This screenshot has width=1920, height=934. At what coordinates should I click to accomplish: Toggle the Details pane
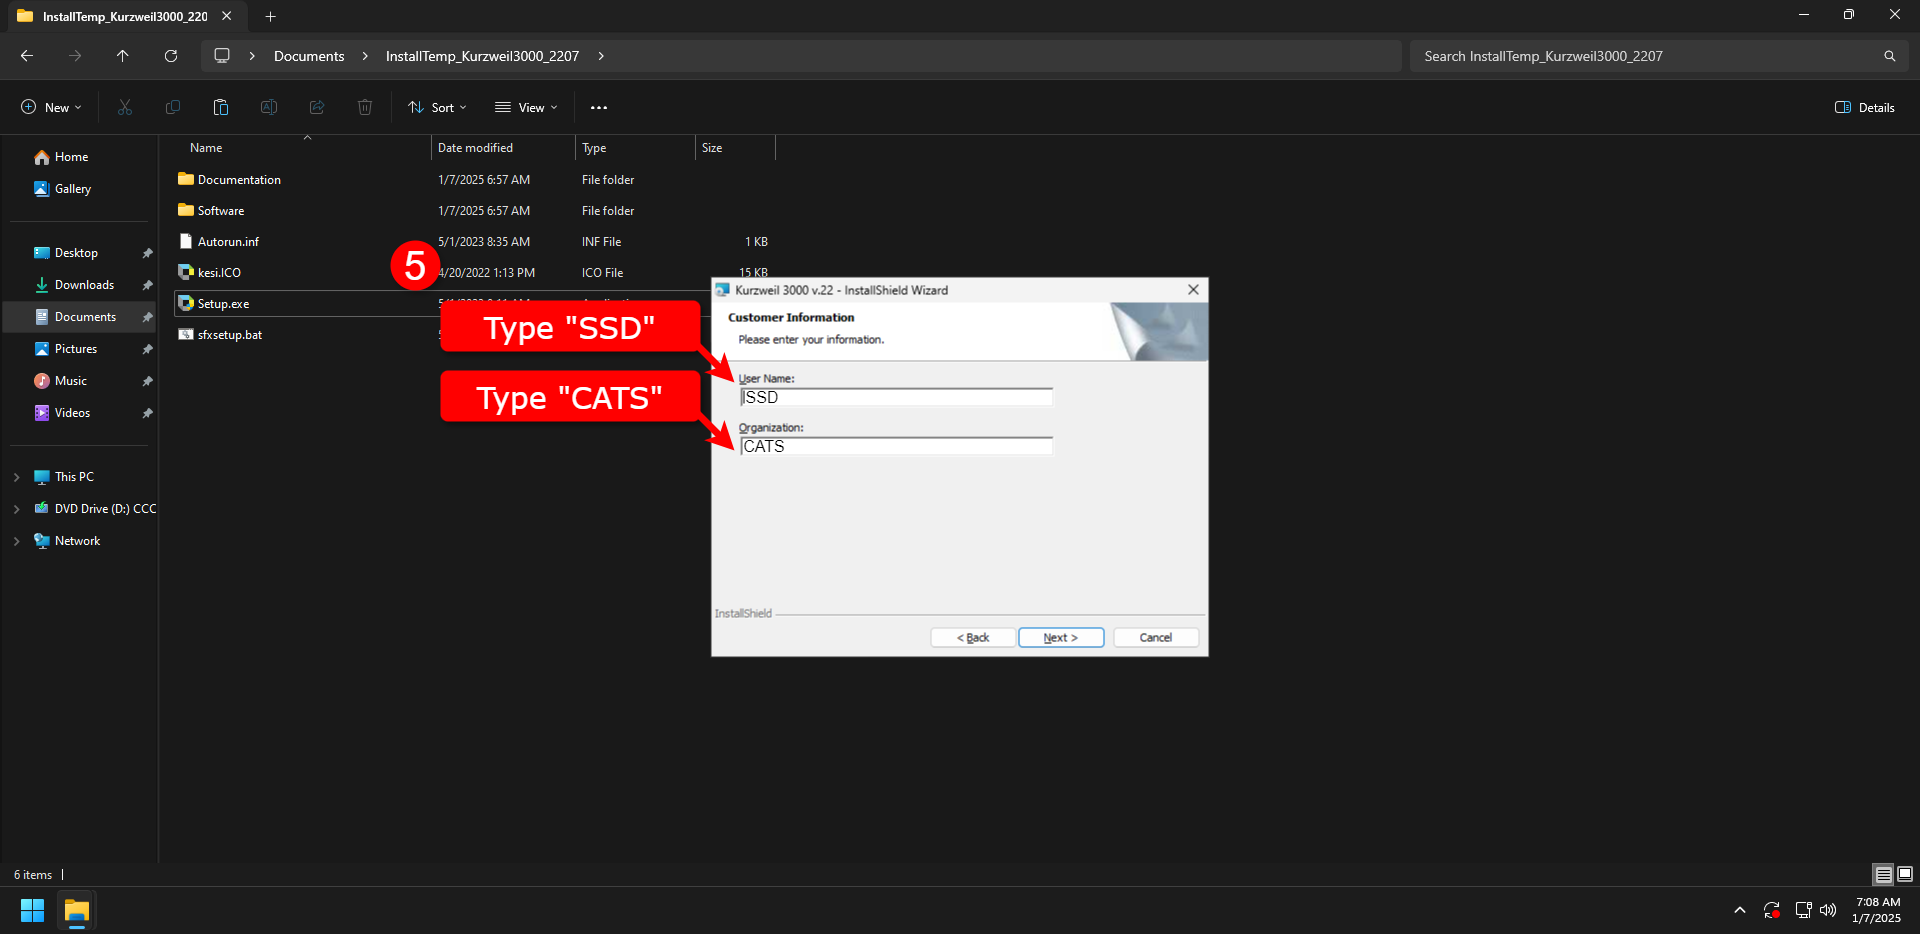[1865, 107]
